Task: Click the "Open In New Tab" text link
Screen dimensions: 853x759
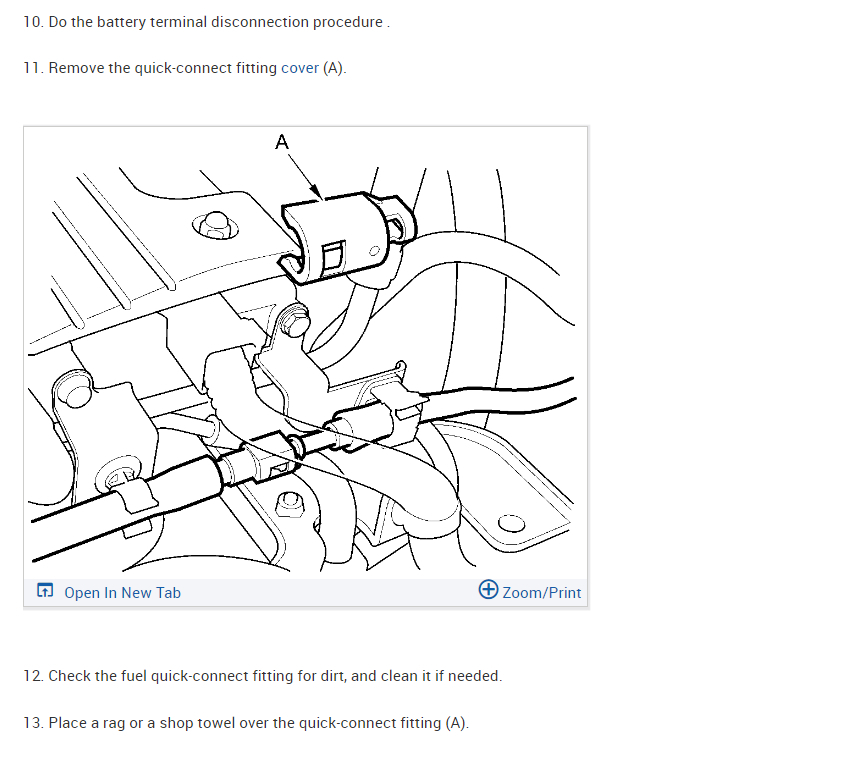Action: (122, 593)
